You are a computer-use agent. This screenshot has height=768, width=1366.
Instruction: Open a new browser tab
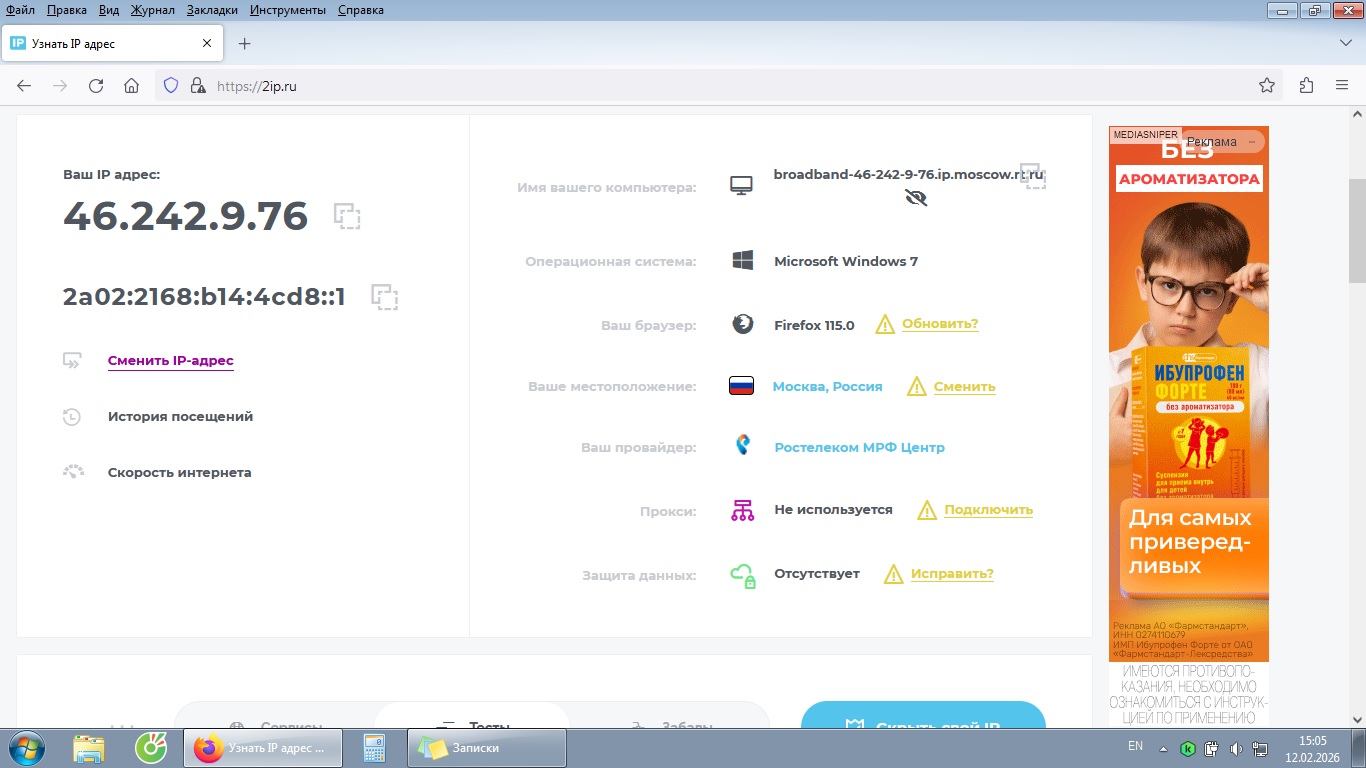point(244,44)
